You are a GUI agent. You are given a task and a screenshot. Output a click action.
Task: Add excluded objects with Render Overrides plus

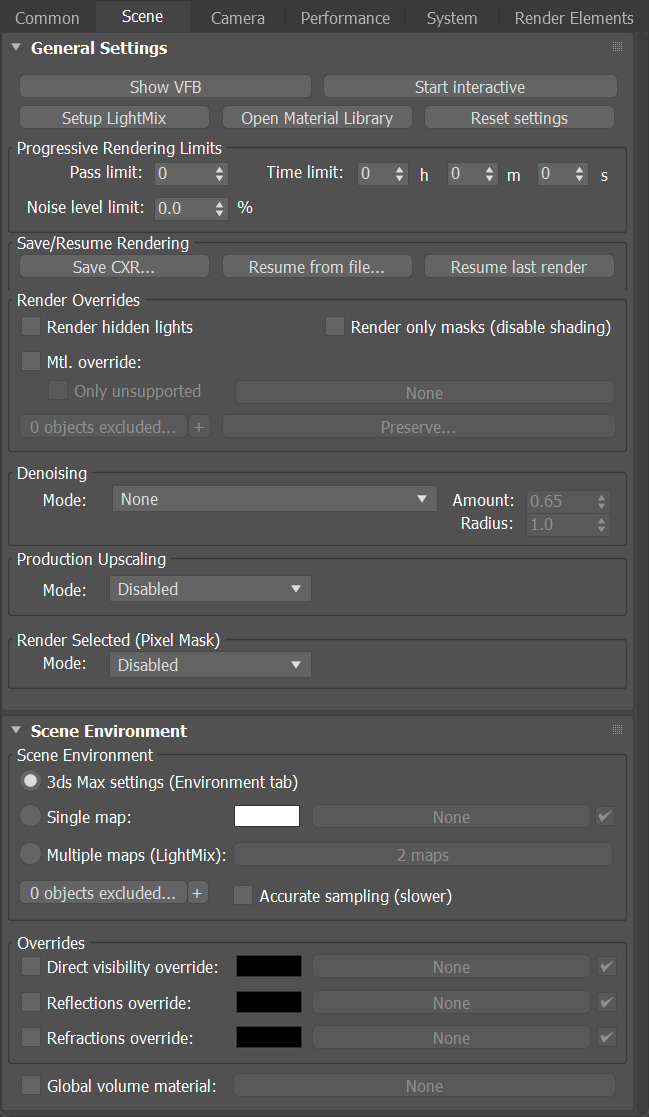click(x=199, y=427)
